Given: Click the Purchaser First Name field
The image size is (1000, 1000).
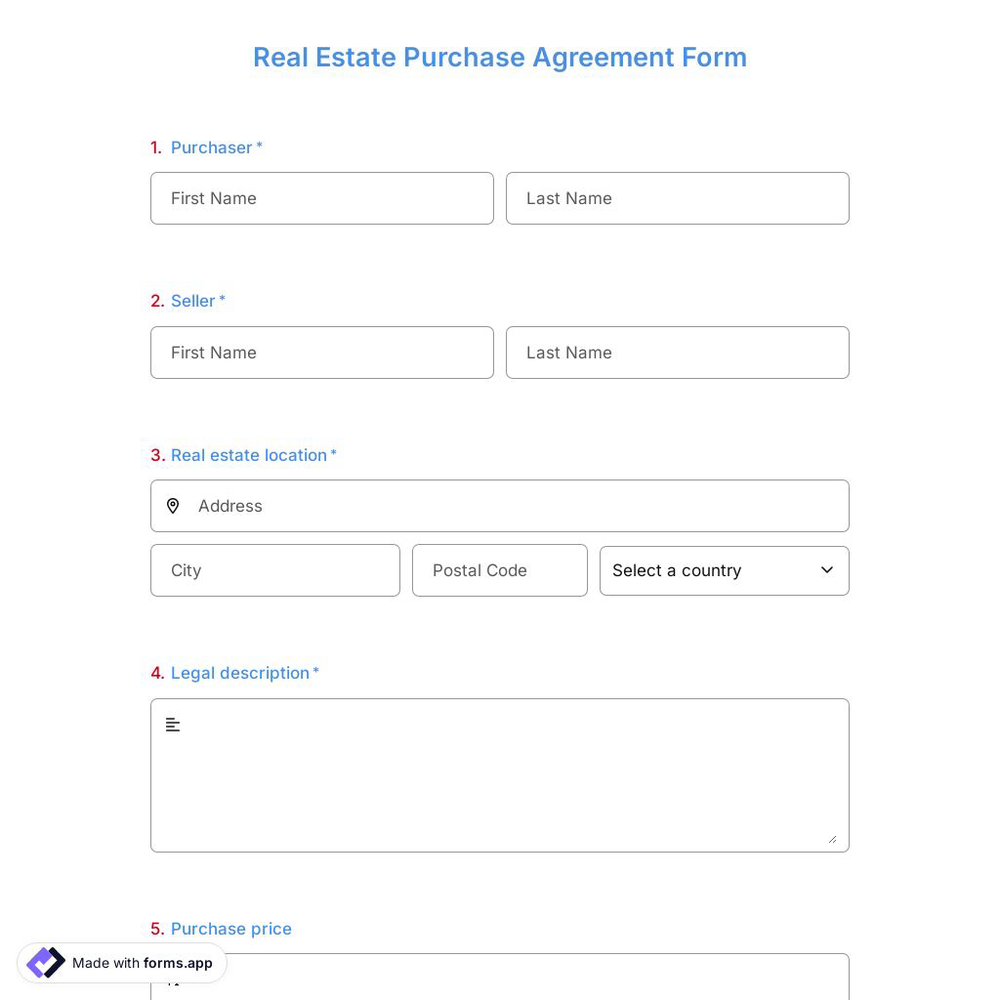Looking at the screenshot, I should (322, 198).
